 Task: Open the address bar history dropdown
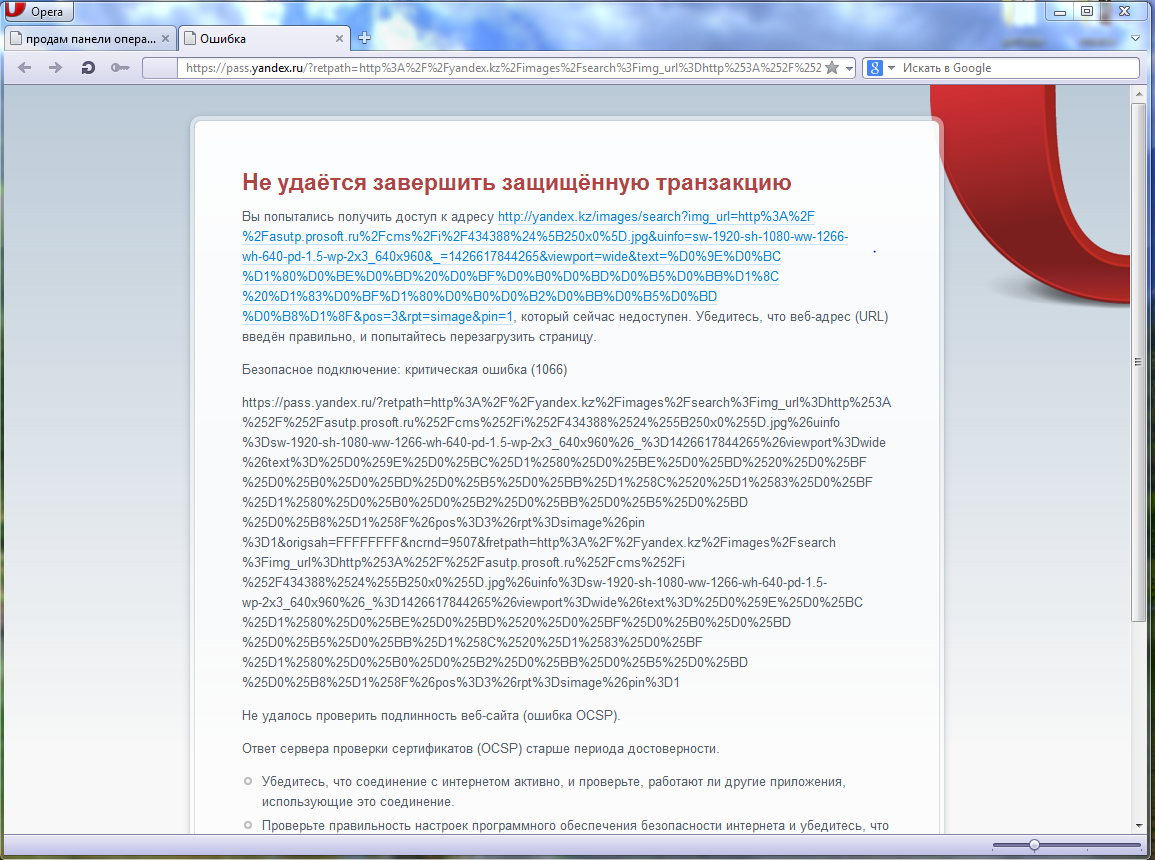click(x=849, y=68)
